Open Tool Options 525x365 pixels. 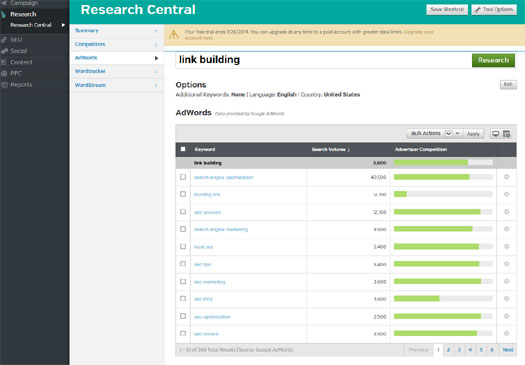(494, 9)
